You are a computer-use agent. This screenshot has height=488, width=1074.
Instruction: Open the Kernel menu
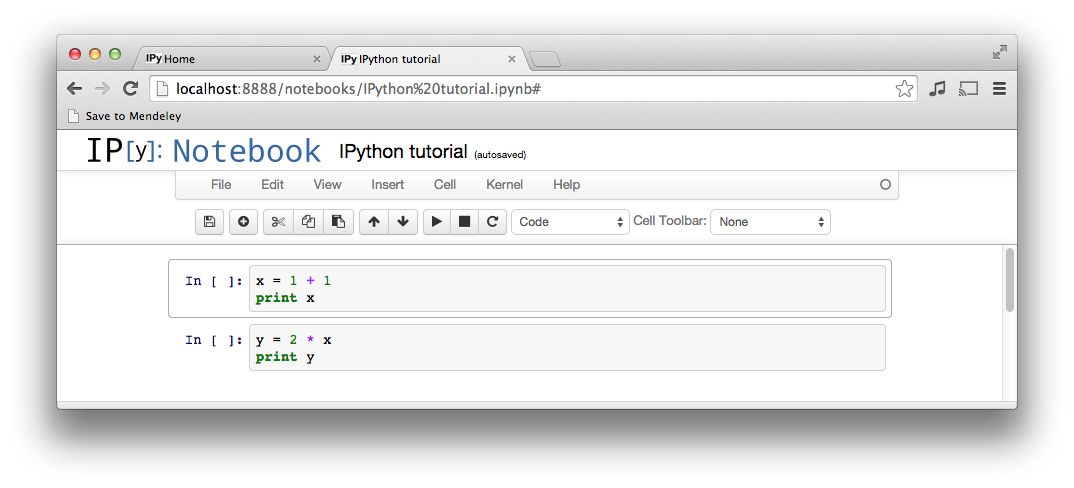(504, 185)
